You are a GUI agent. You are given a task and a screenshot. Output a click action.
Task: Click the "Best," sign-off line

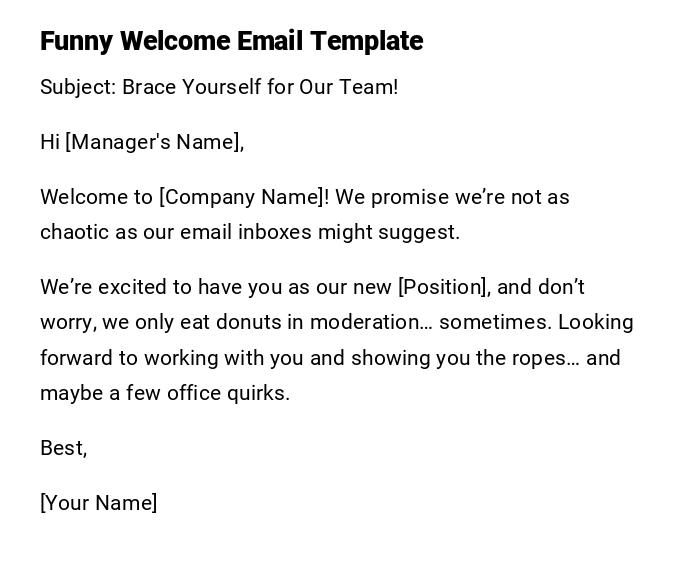pos(63,448)
